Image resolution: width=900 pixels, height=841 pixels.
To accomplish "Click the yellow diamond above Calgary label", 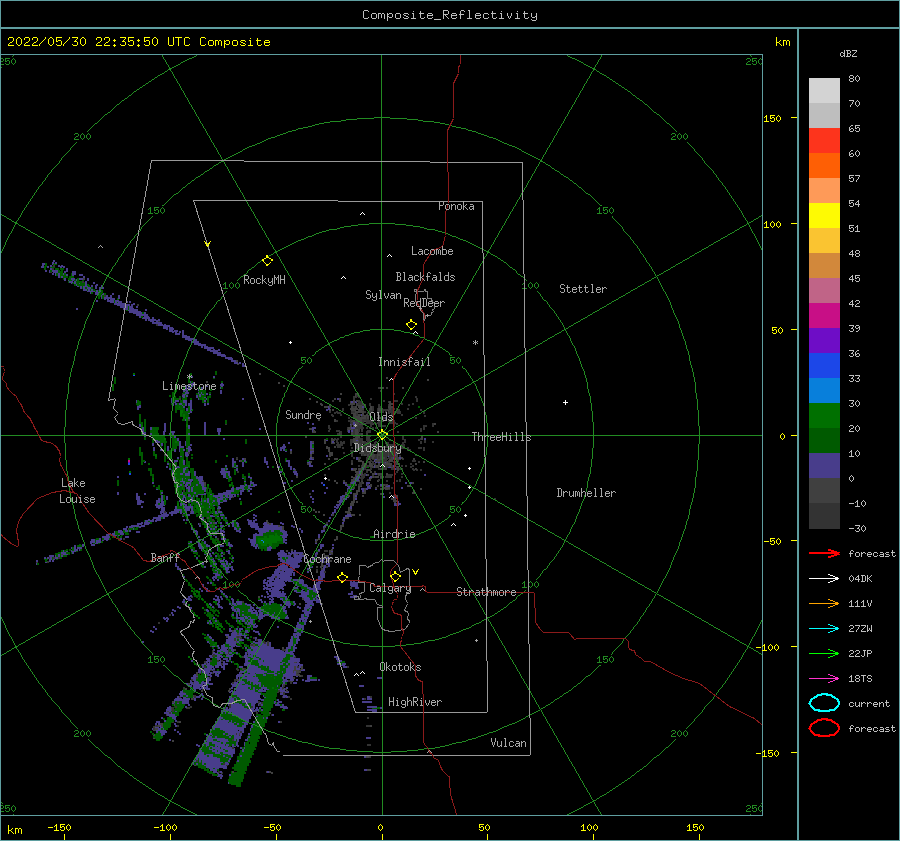I will click(395, 576).
